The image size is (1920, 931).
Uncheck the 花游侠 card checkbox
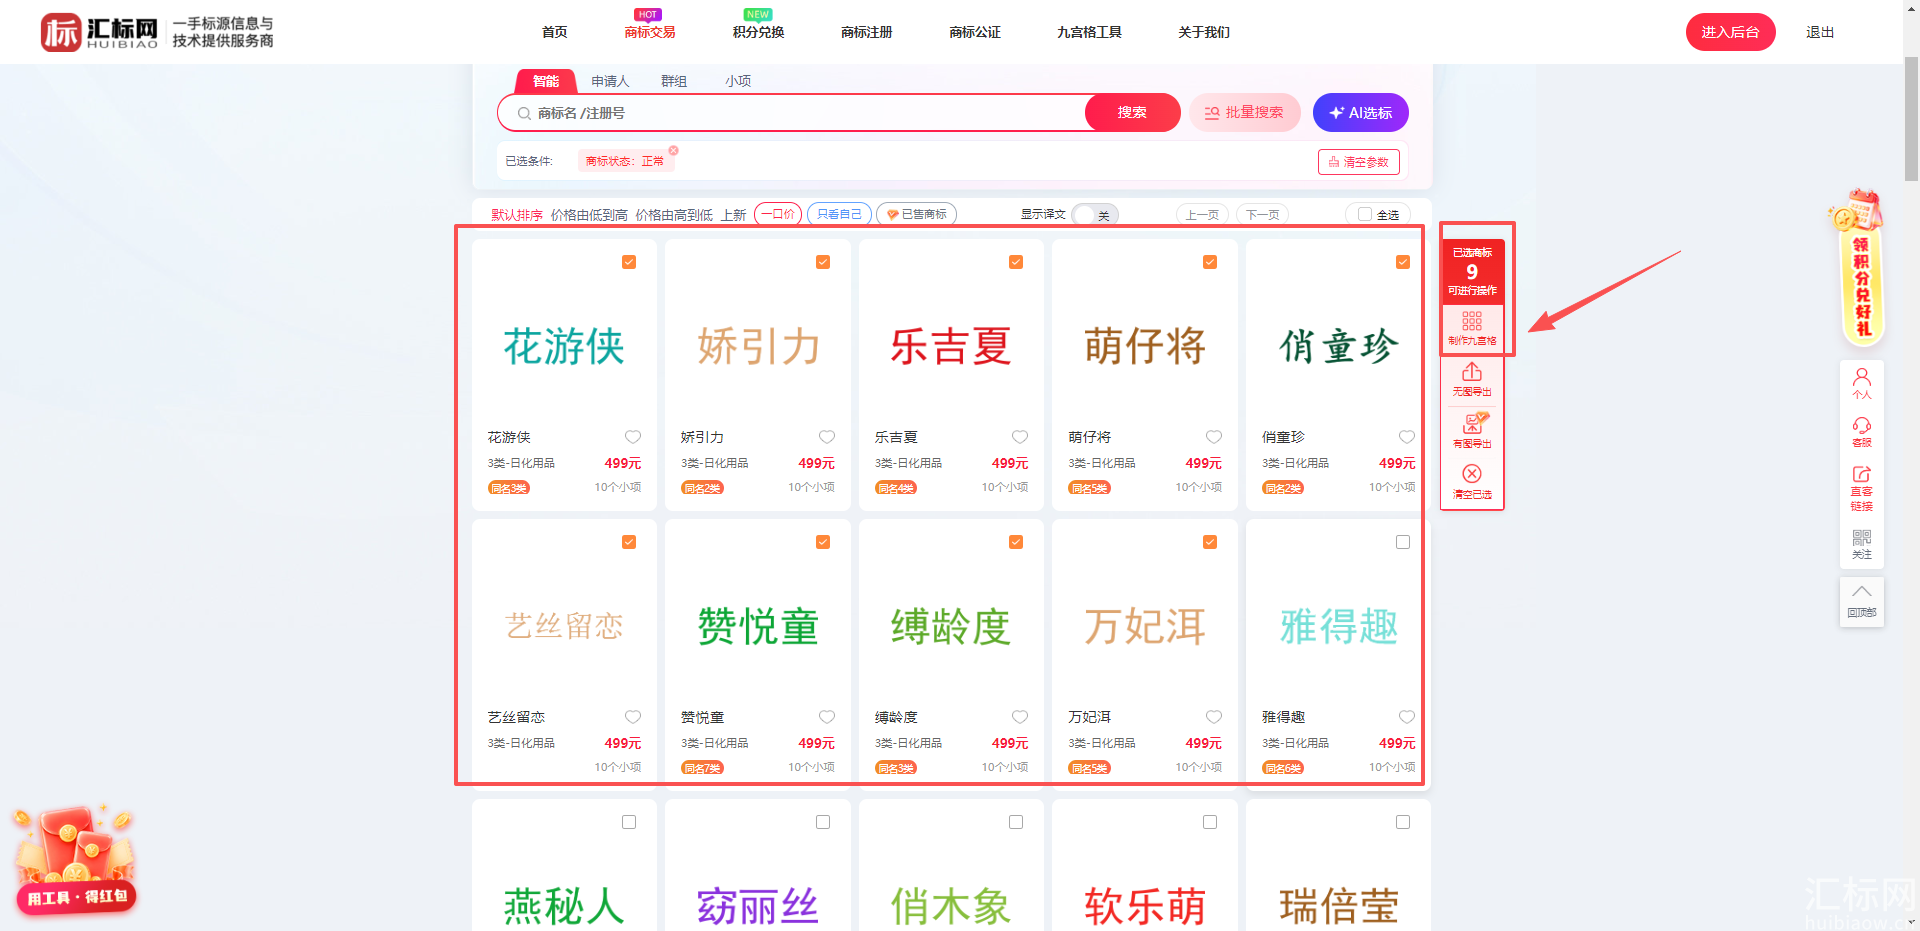[629, 262]
